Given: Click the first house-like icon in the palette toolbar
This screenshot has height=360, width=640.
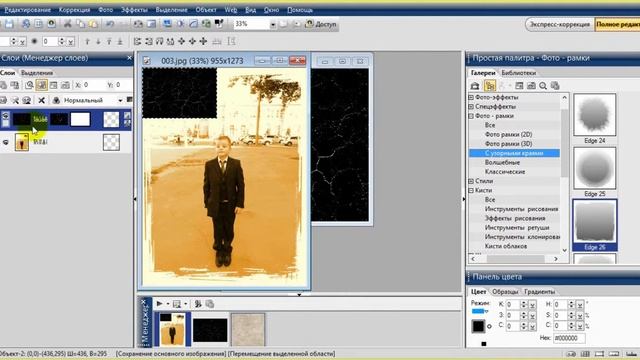Looking at the screenshot, I should click(x=475, y=86).
